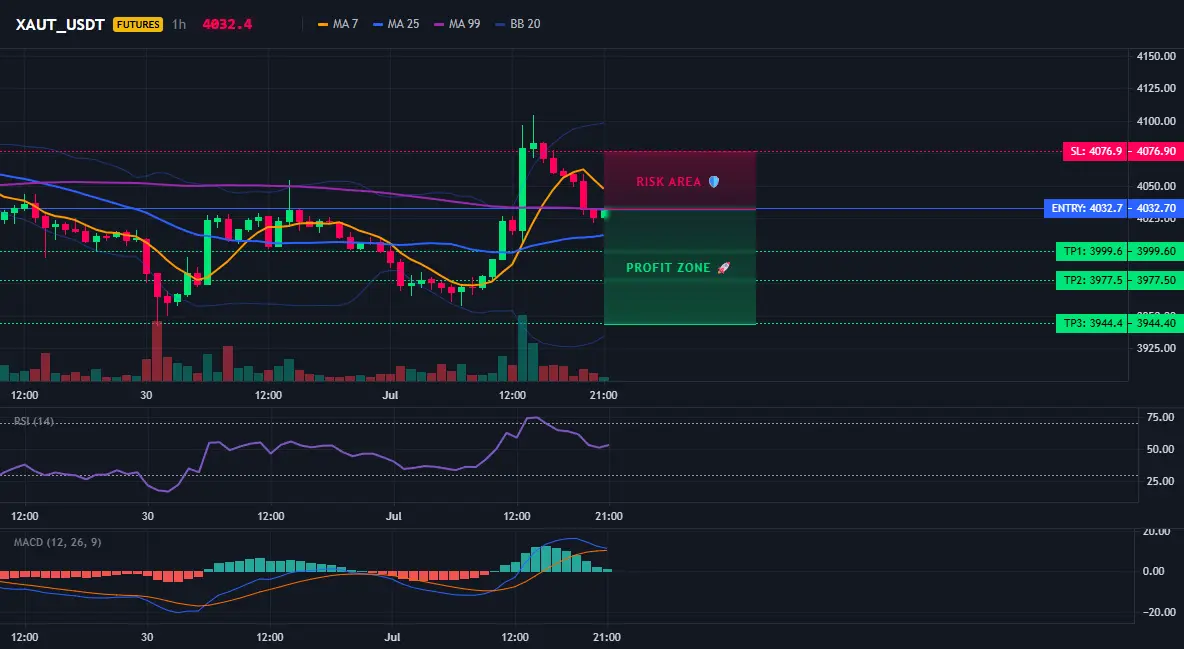Click the 3977.50 price axis tag
Image resolution: width=1184 pixels, height=649 pixels.
(1155, 280)
